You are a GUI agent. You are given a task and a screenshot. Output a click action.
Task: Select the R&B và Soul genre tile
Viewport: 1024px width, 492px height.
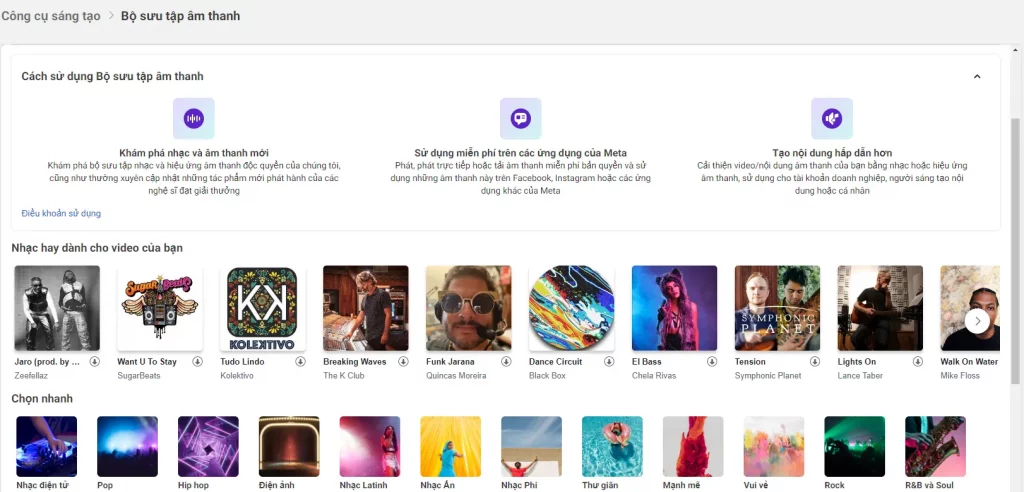[936, 446]
